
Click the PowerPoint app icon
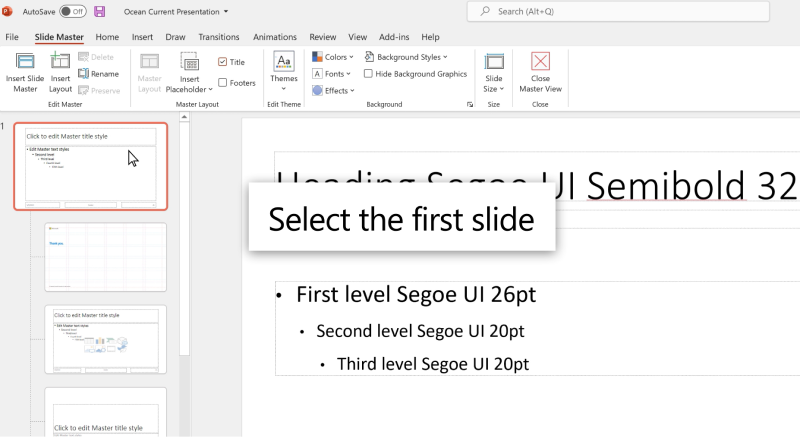(x=7, y=11)
